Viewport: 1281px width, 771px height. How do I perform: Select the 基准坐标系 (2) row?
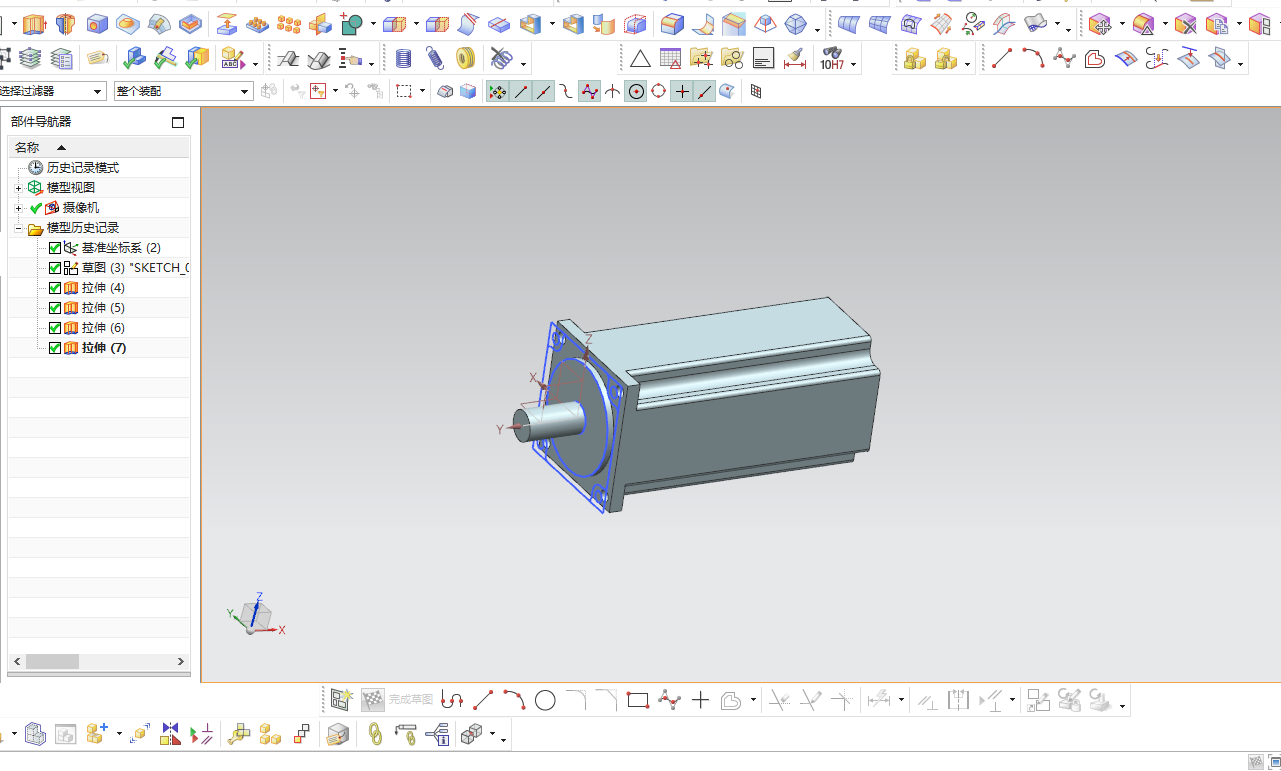pos(98,248)
